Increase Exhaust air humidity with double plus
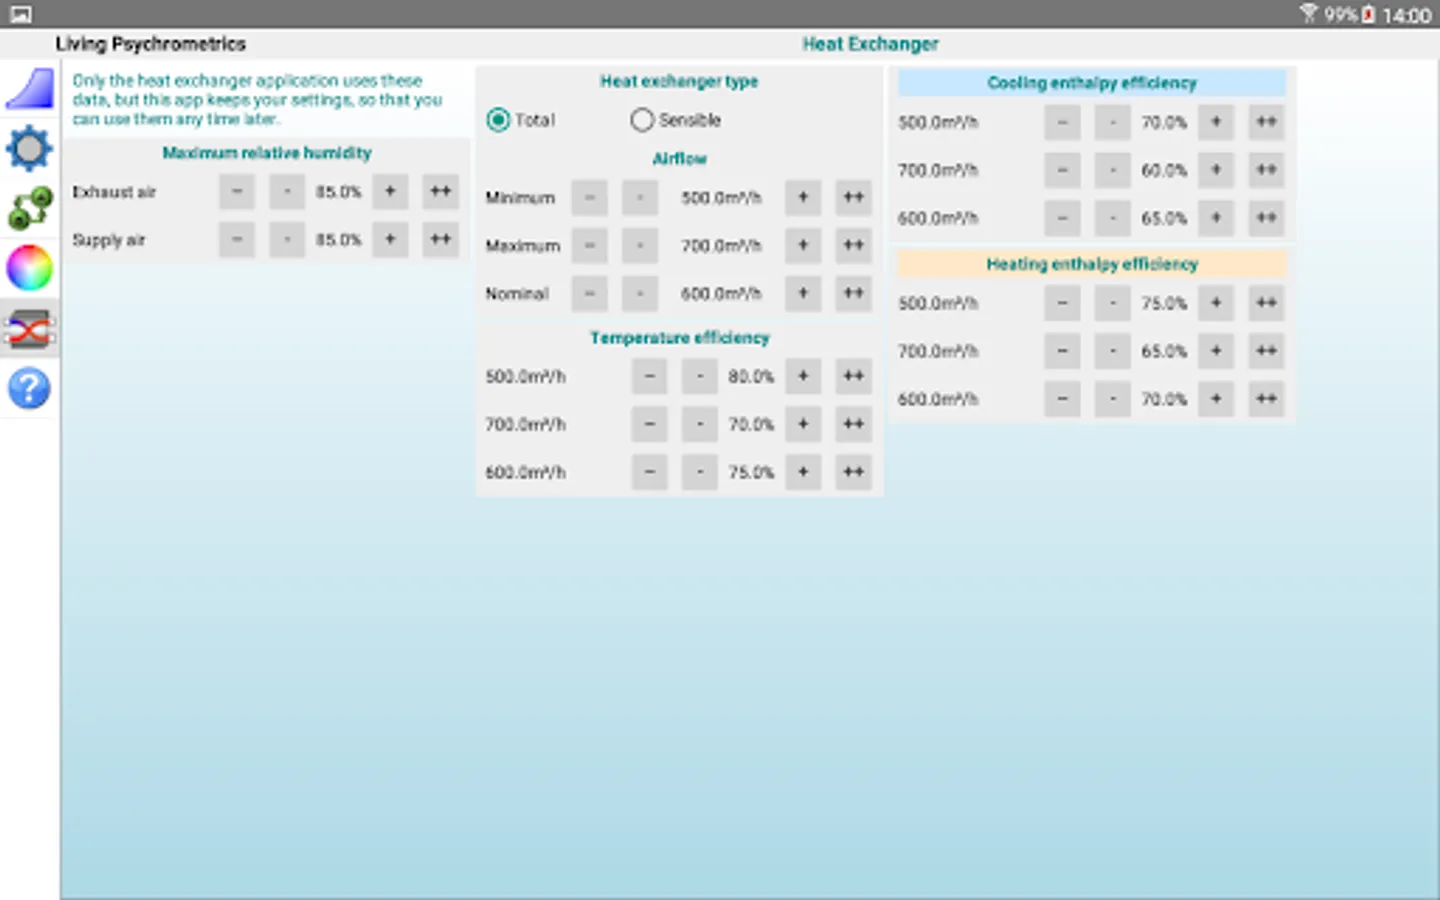This screenshot has height=900, width=1440. point(440,191)
